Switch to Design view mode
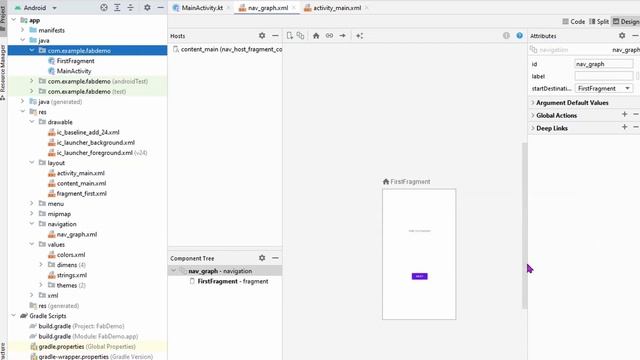 click(626, 22)
